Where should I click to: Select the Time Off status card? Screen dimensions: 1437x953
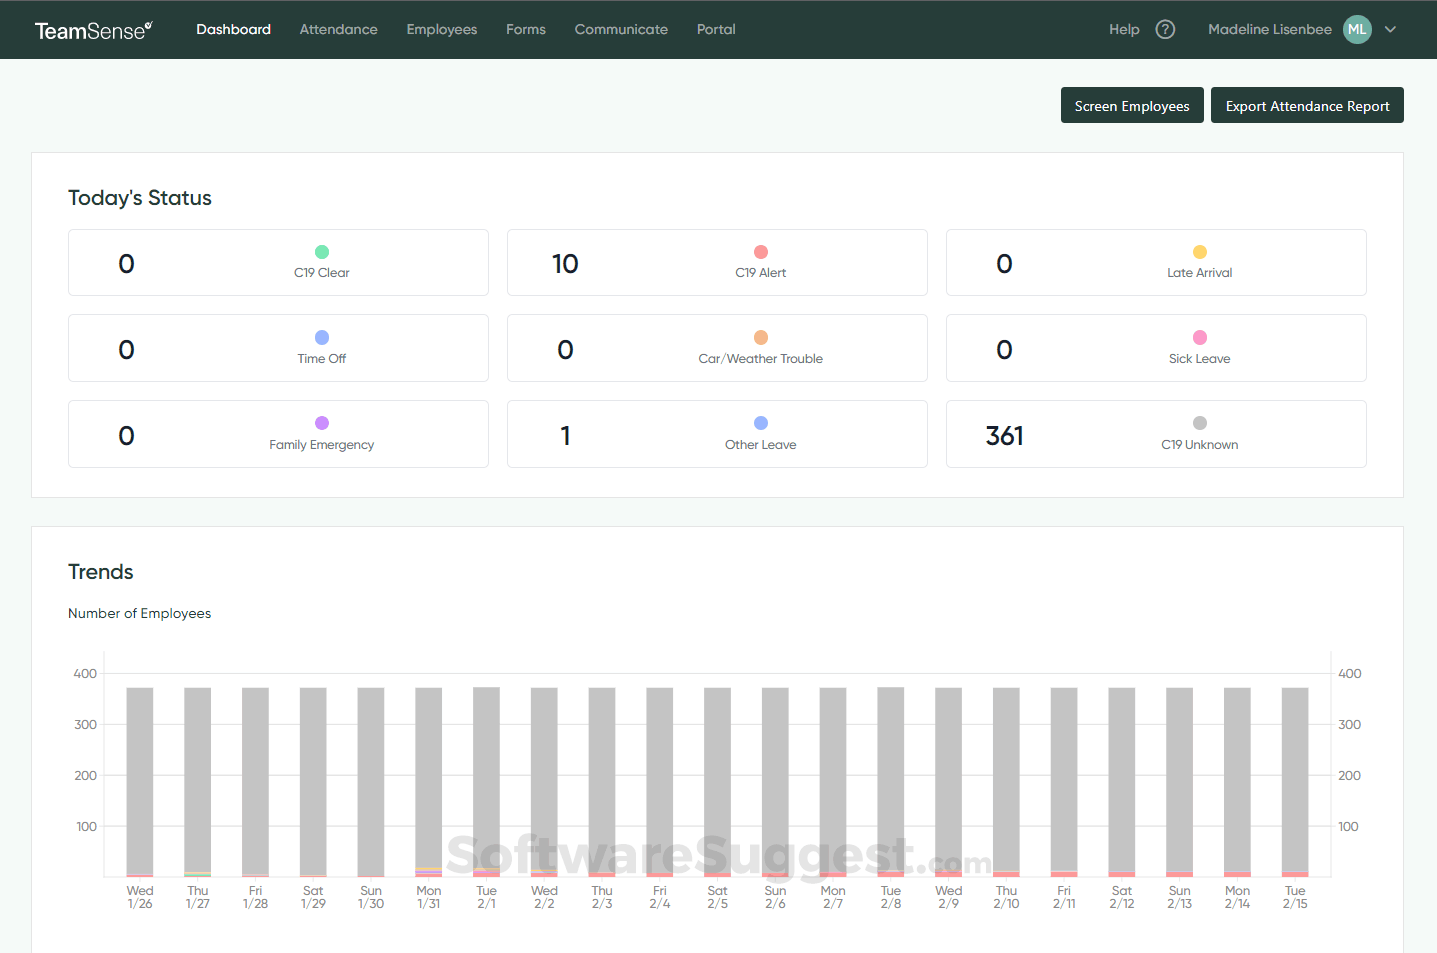click(x=278, y=348)
